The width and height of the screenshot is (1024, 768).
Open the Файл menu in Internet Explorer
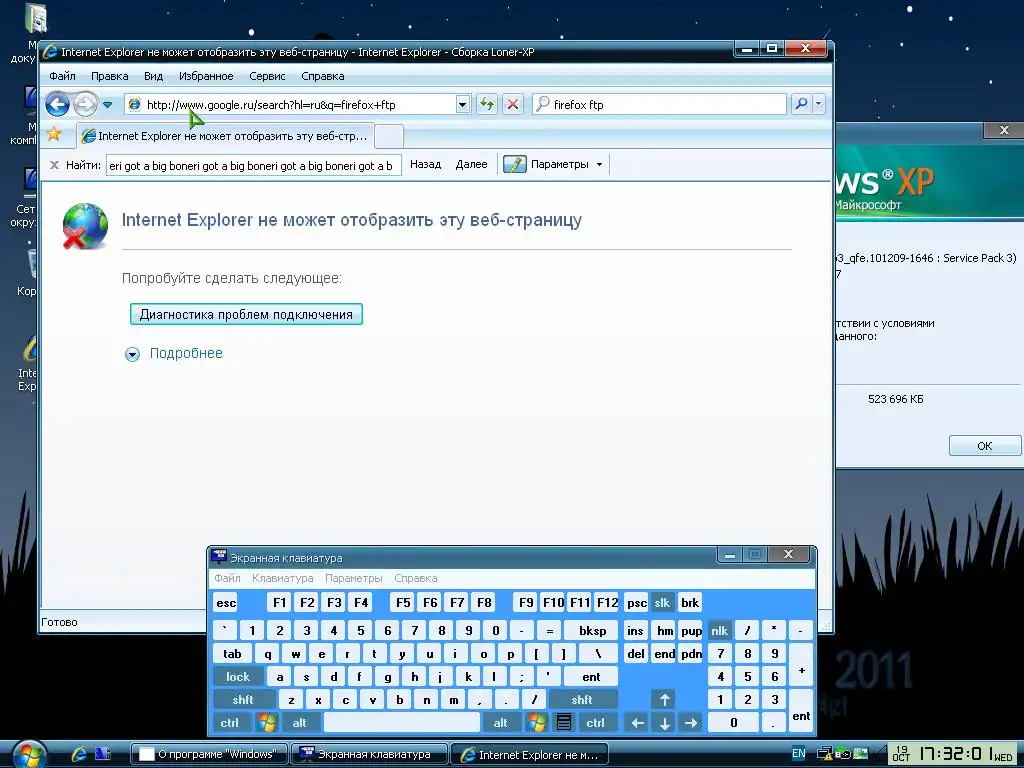point(62,76)
